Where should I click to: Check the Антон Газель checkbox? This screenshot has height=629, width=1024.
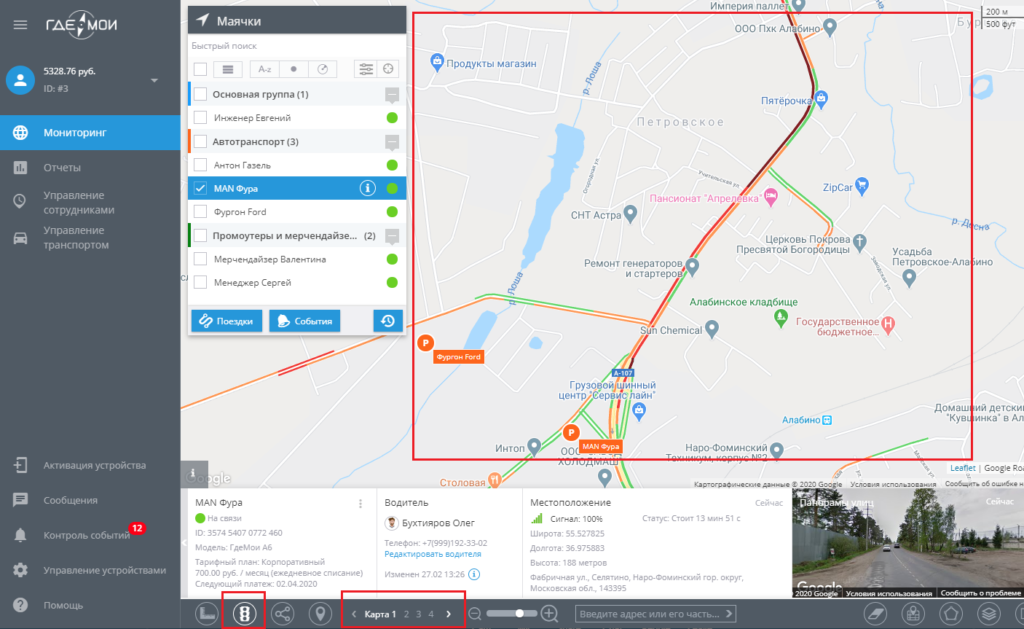(200, 165)
